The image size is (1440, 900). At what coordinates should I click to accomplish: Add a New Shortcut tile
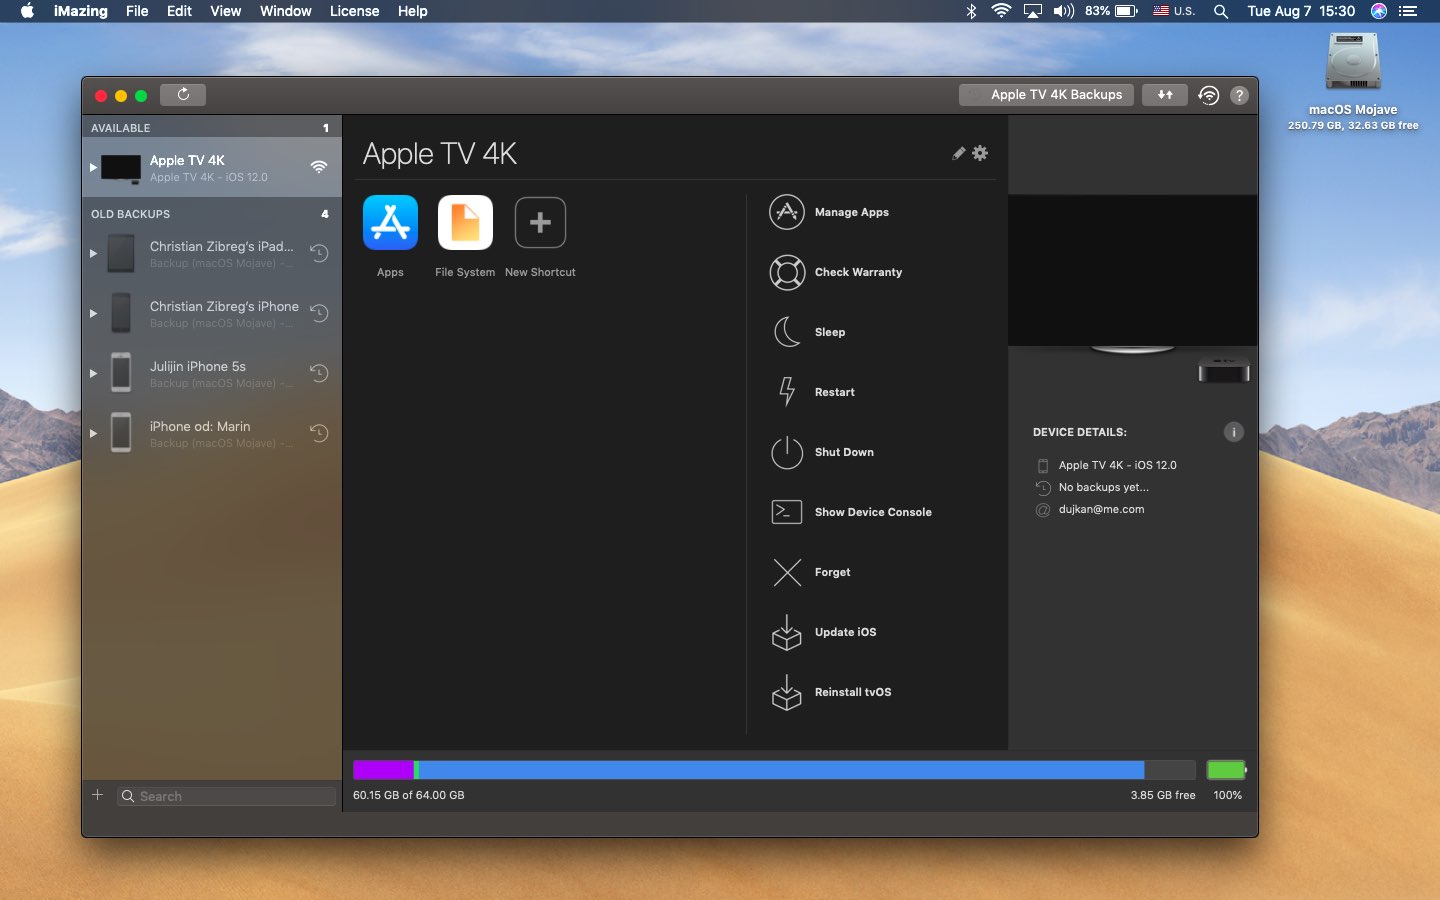pos(540,222)
